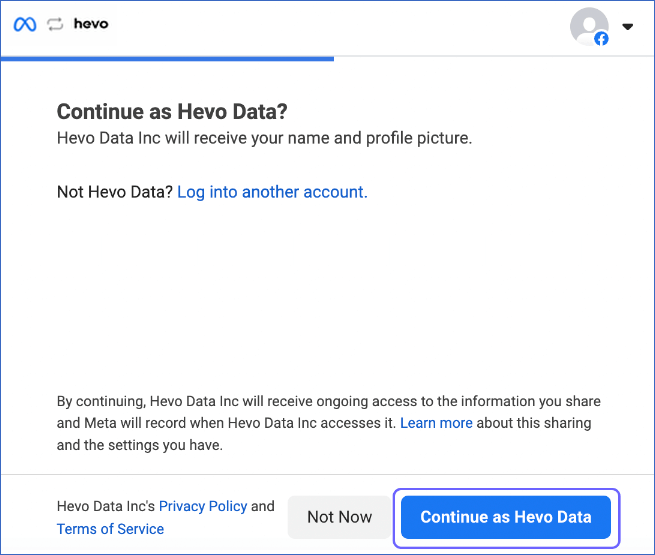Open the Learn more link

[x=436, y=423]
